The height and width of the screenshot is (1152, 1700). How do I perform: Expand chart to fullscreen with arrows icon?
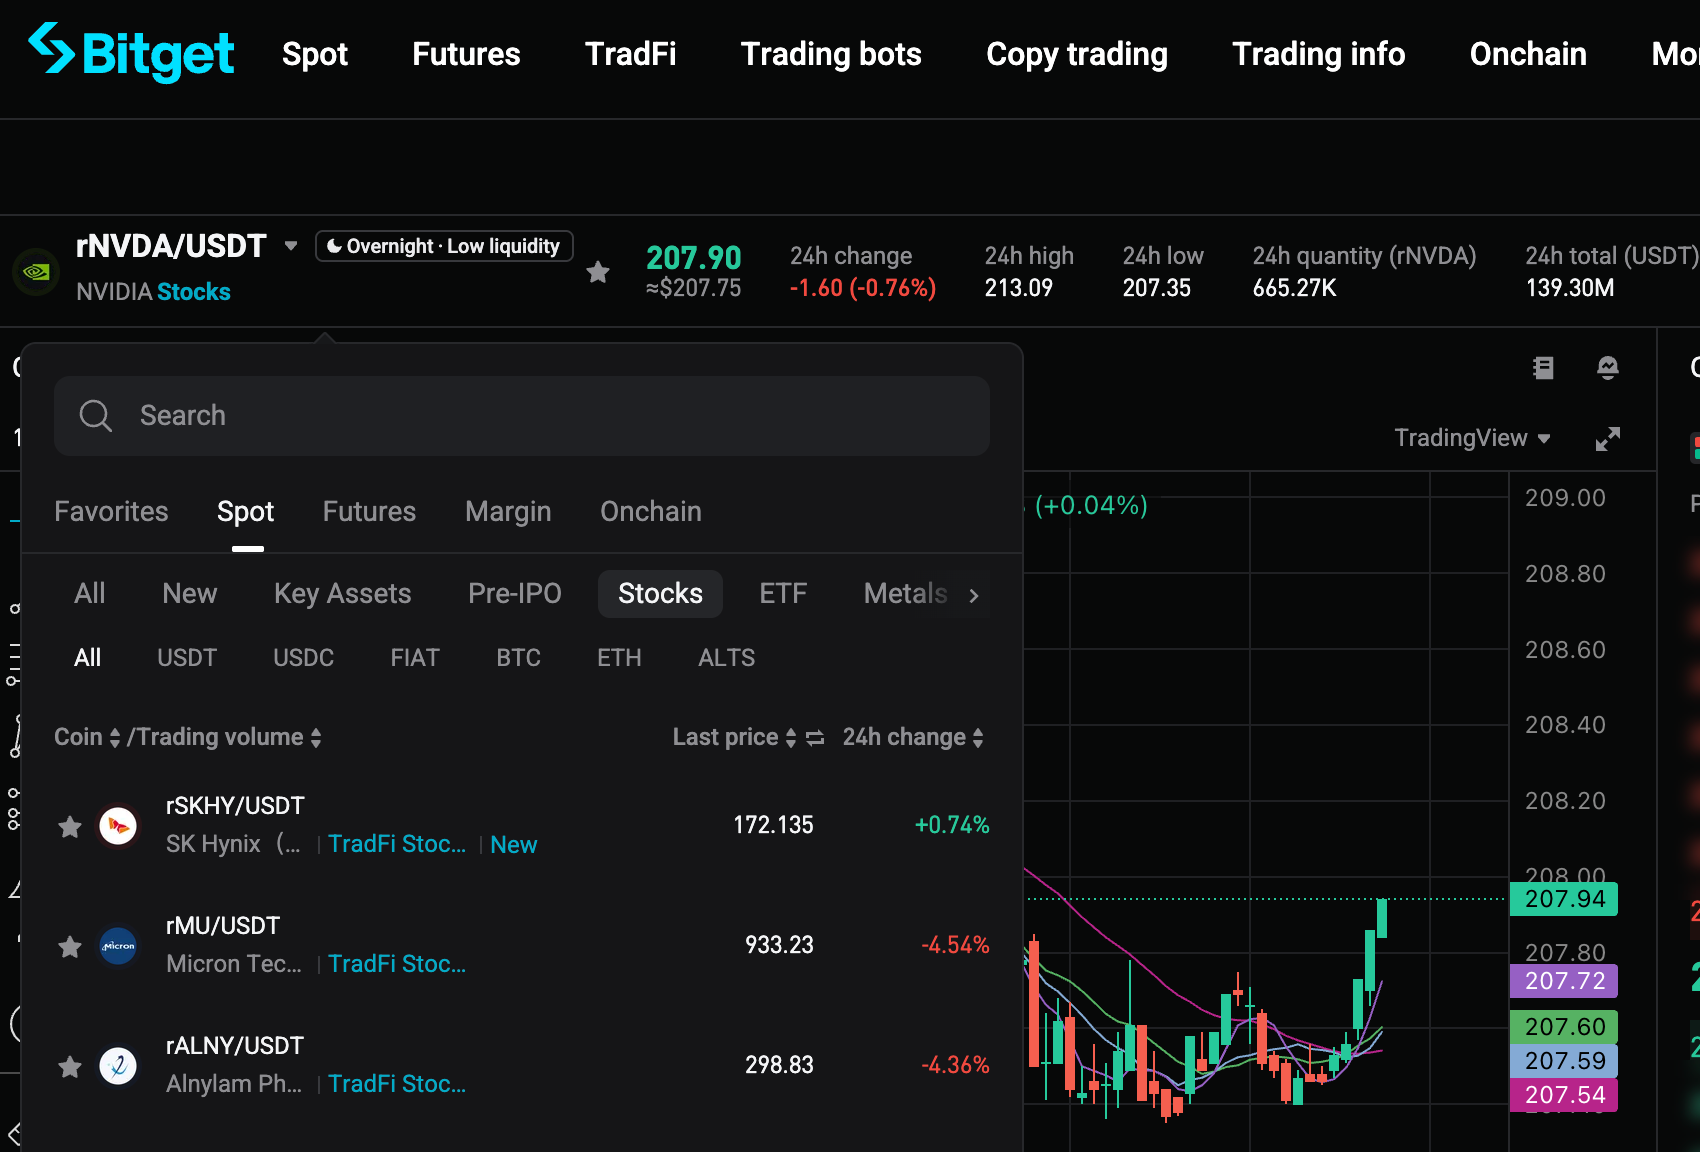[1608, 439]
